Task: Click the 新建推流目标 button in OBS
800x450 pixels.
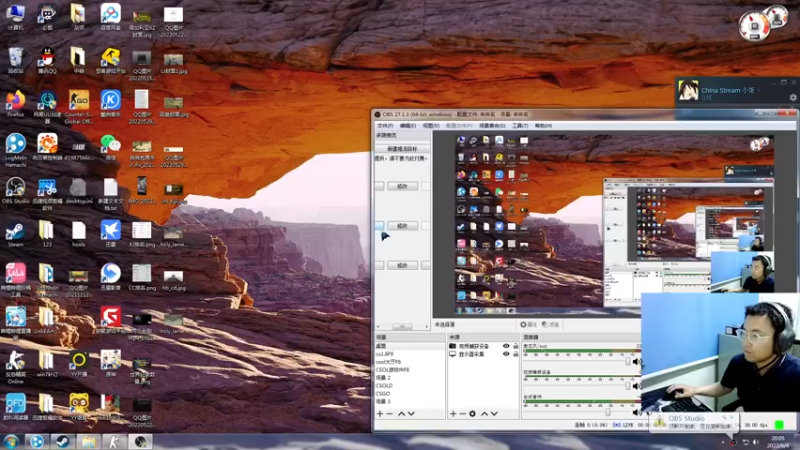Action: pos(402,148)
